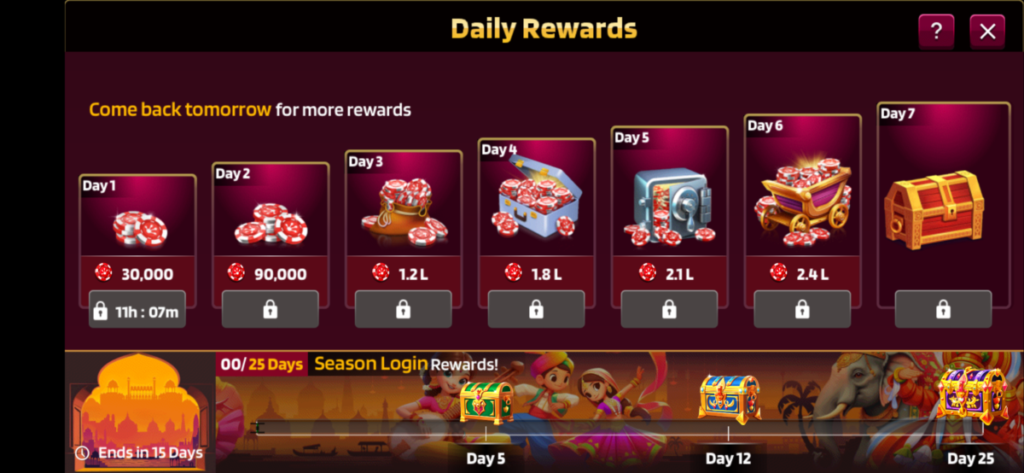Open the help question mark button
Screen dimensions: 1024x473
[936, 31]
